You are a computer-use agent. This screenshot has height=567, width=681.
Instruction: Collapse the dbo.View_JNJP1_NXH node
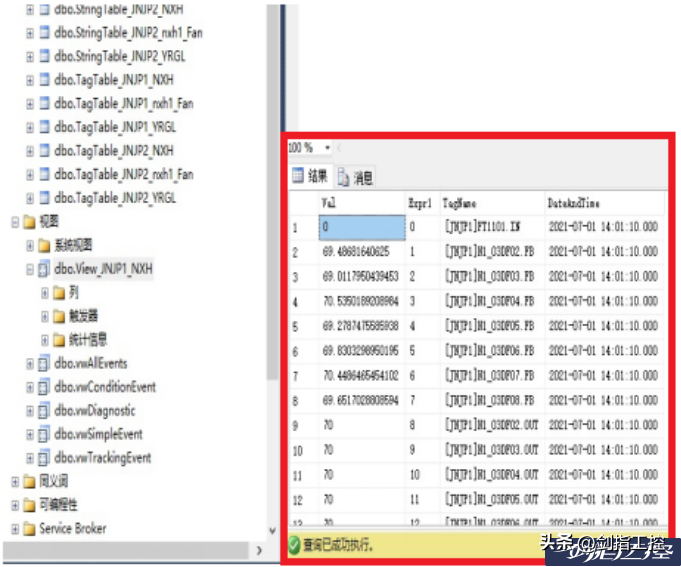pos(30,270)
